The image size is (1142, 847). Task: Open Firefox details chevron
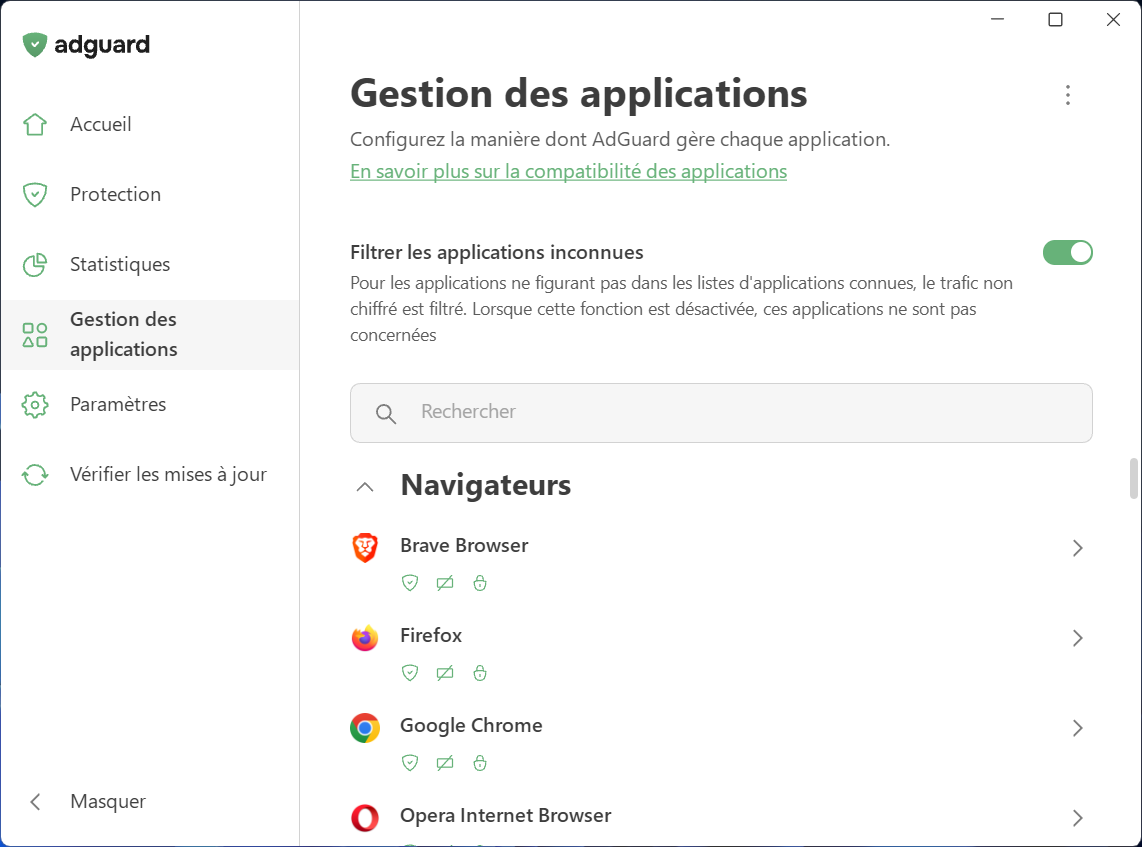click(1078, 639)
